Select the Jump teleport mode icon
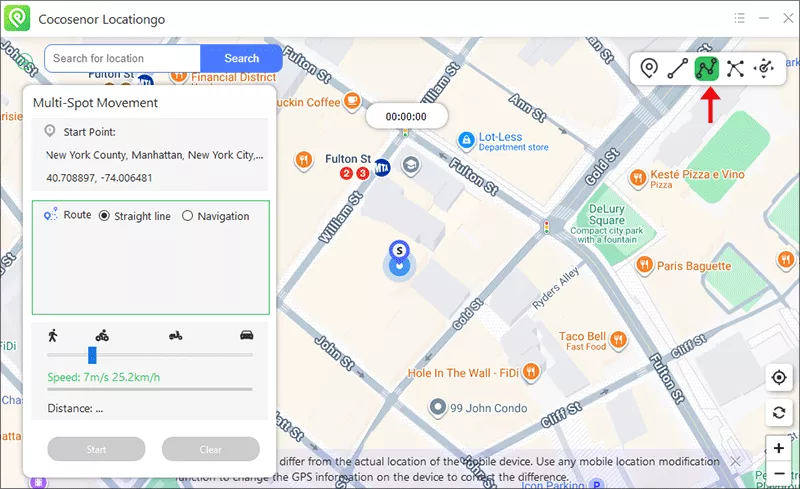The image size is (800, 489). 736,68
